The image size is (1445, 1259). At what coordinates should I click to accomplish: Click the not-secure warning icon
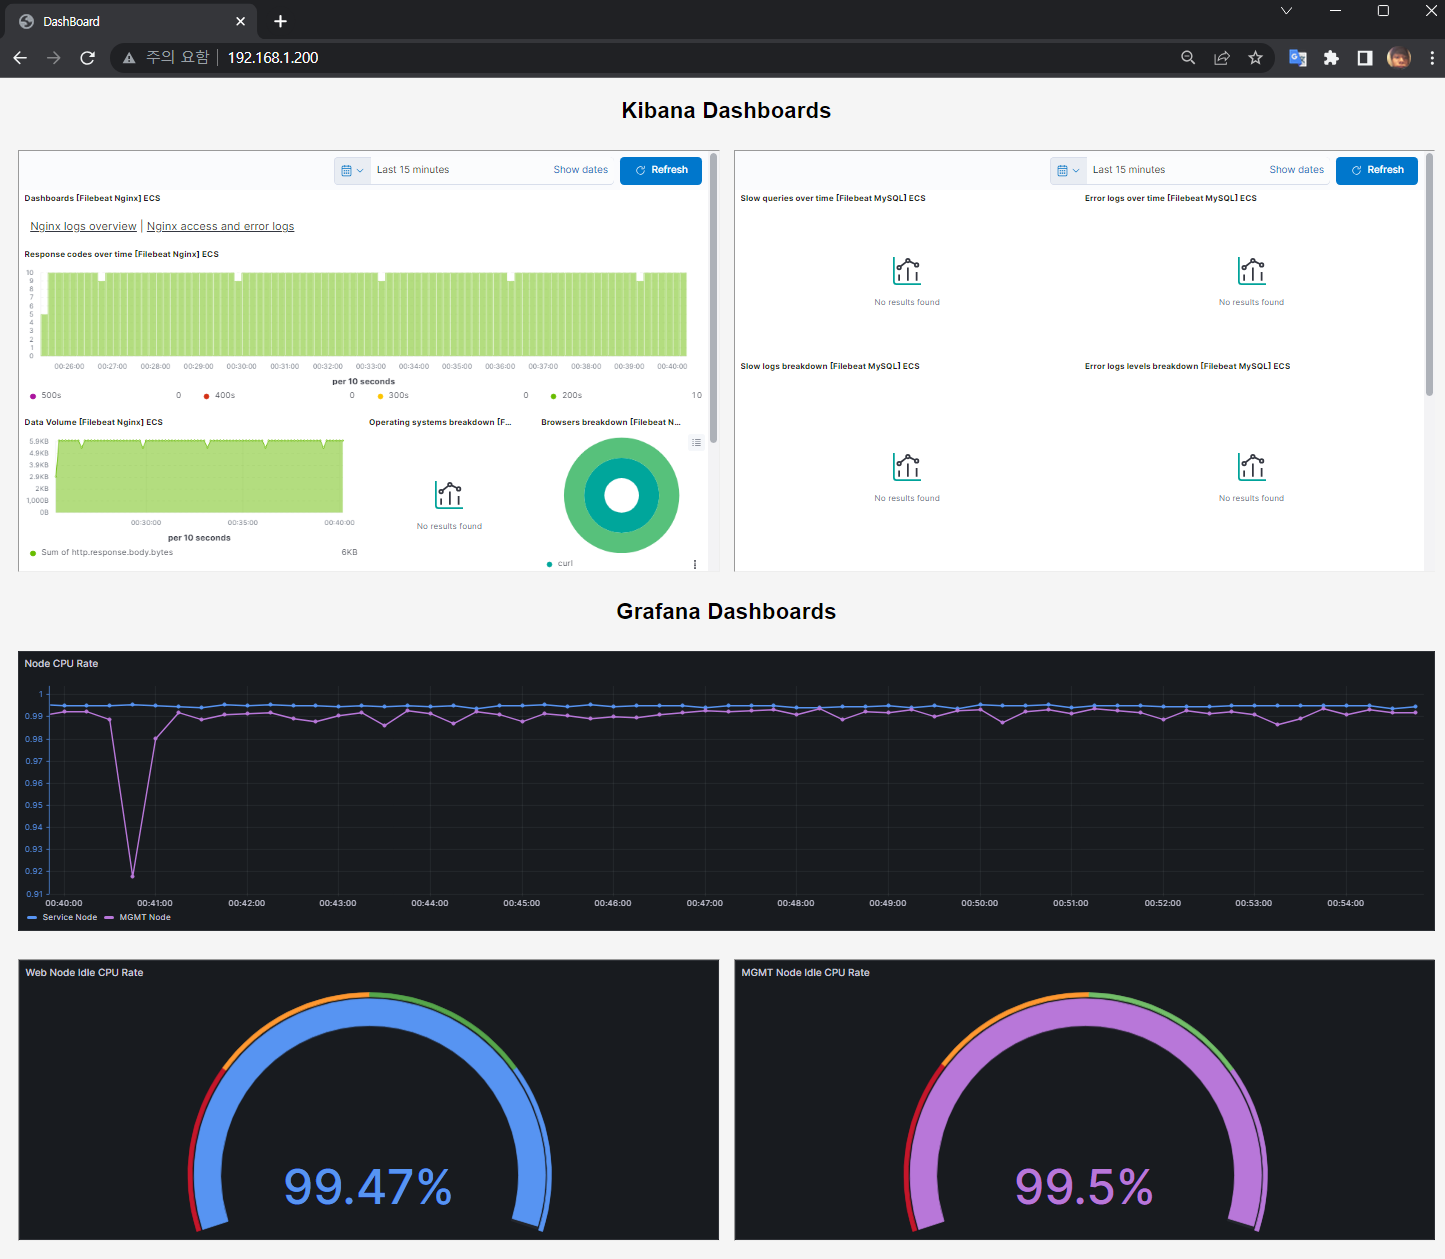pyautogui.click(x=129, y=58)
